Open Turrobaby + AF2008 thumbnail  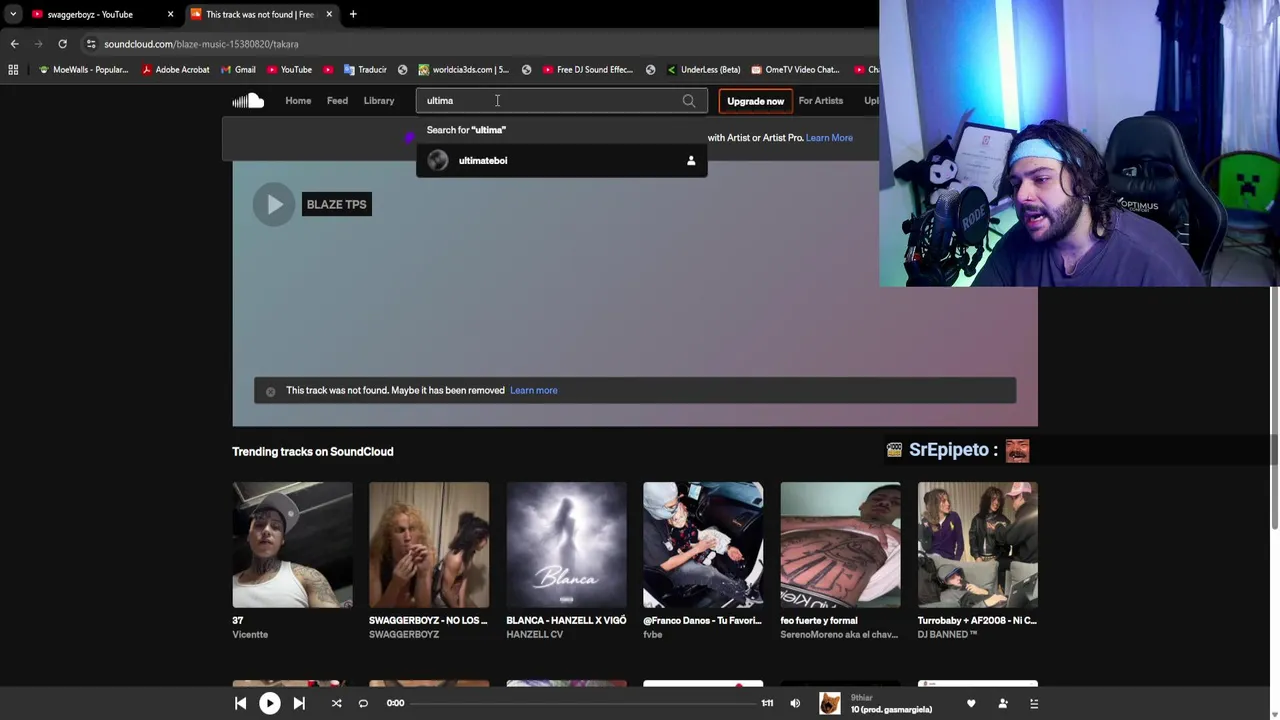click(x=977, y=545)
